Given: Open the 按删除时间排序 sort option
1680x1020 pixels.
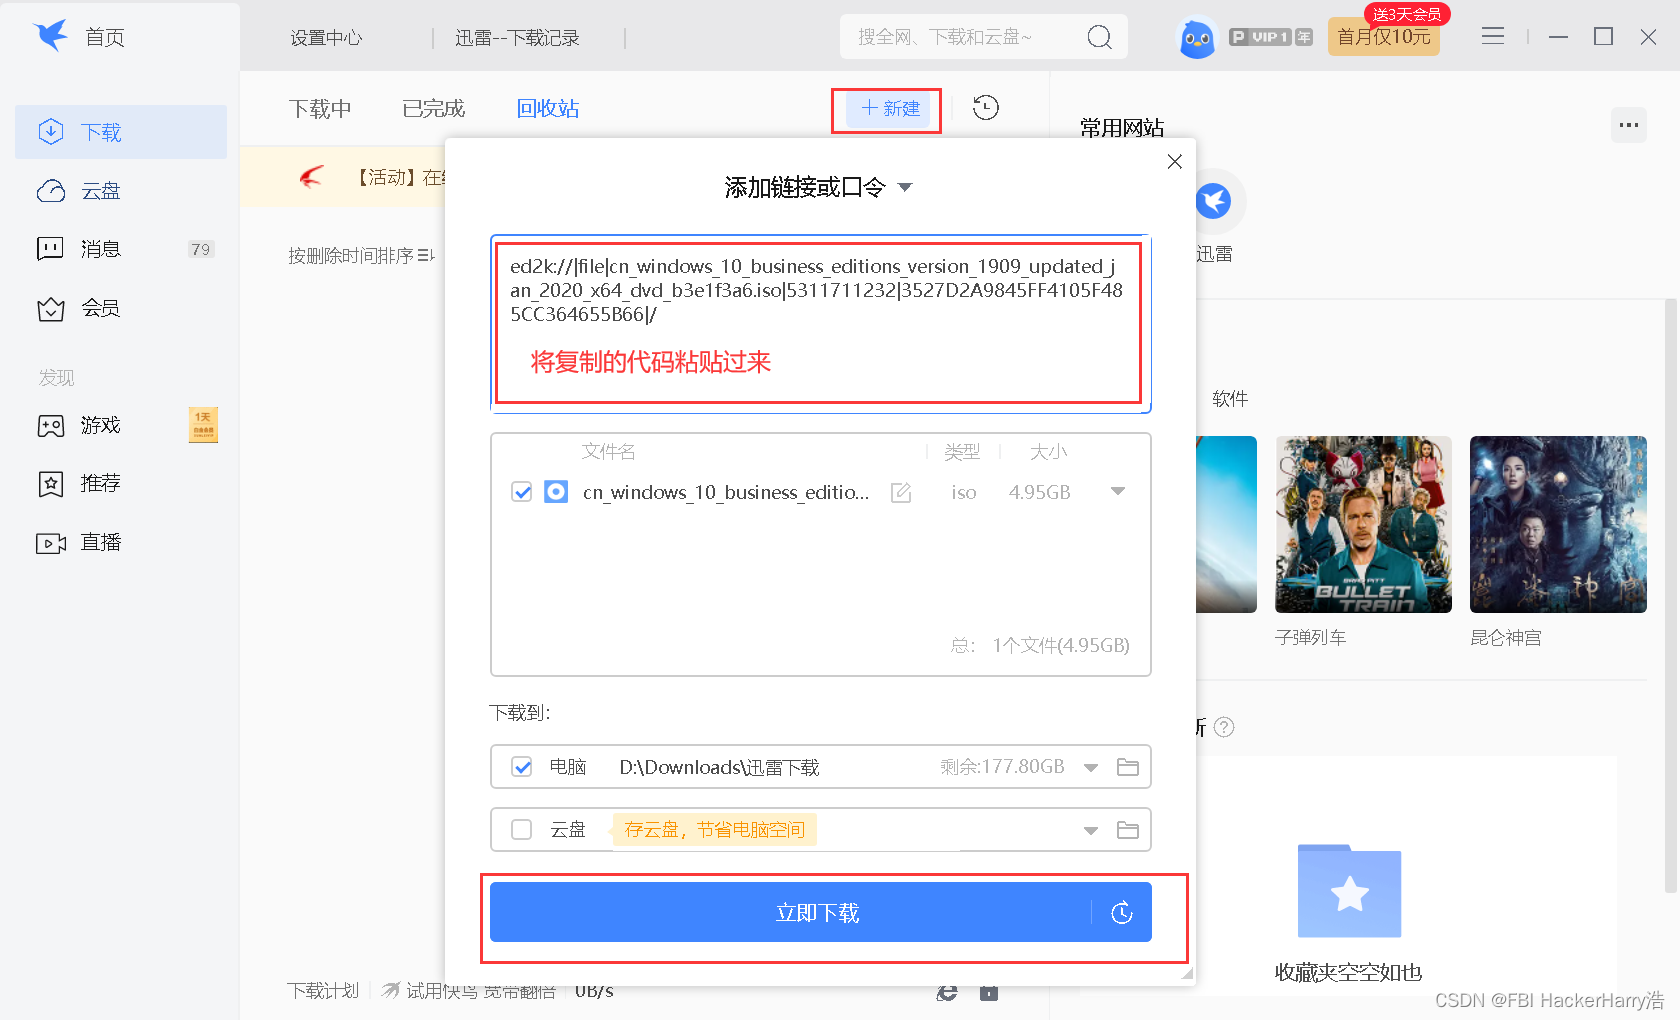Looking at the screenshot, I should click(x=360, y=256).
